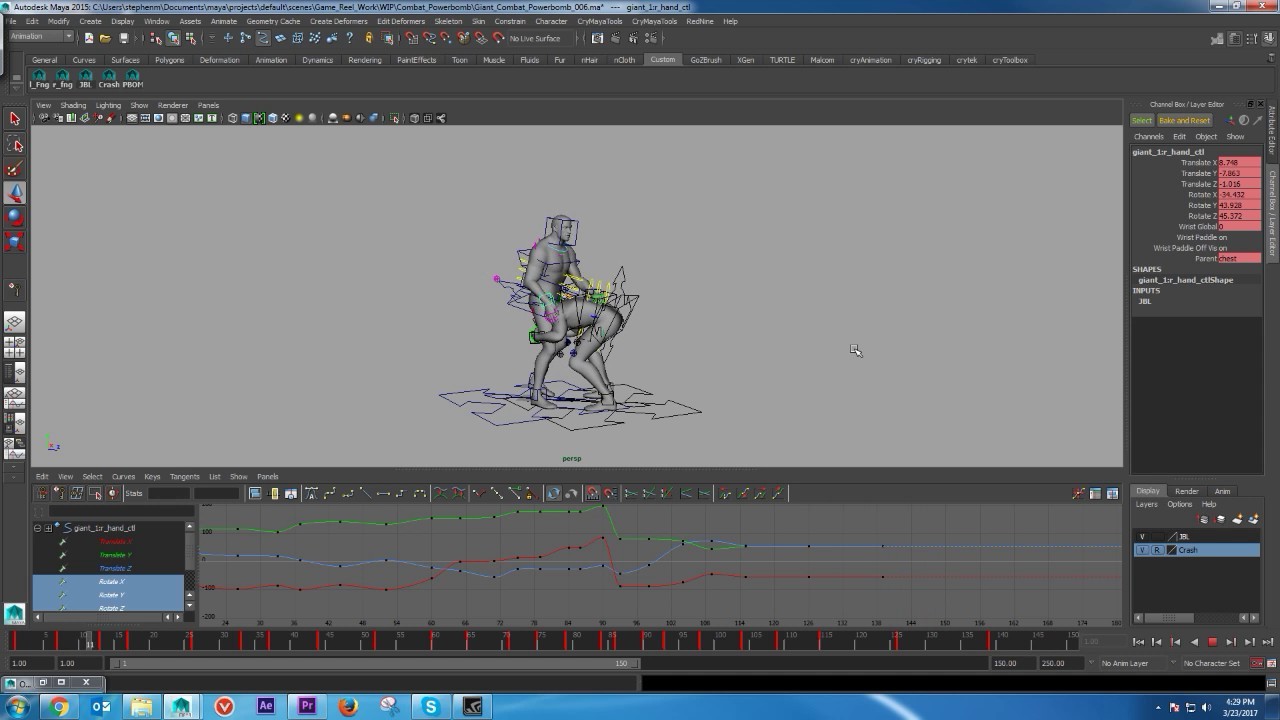Viewport: 1280px width, 720px height.
Task: Select spline tangents icon in Graph Editor toolbar
Action: pos(331,492)
